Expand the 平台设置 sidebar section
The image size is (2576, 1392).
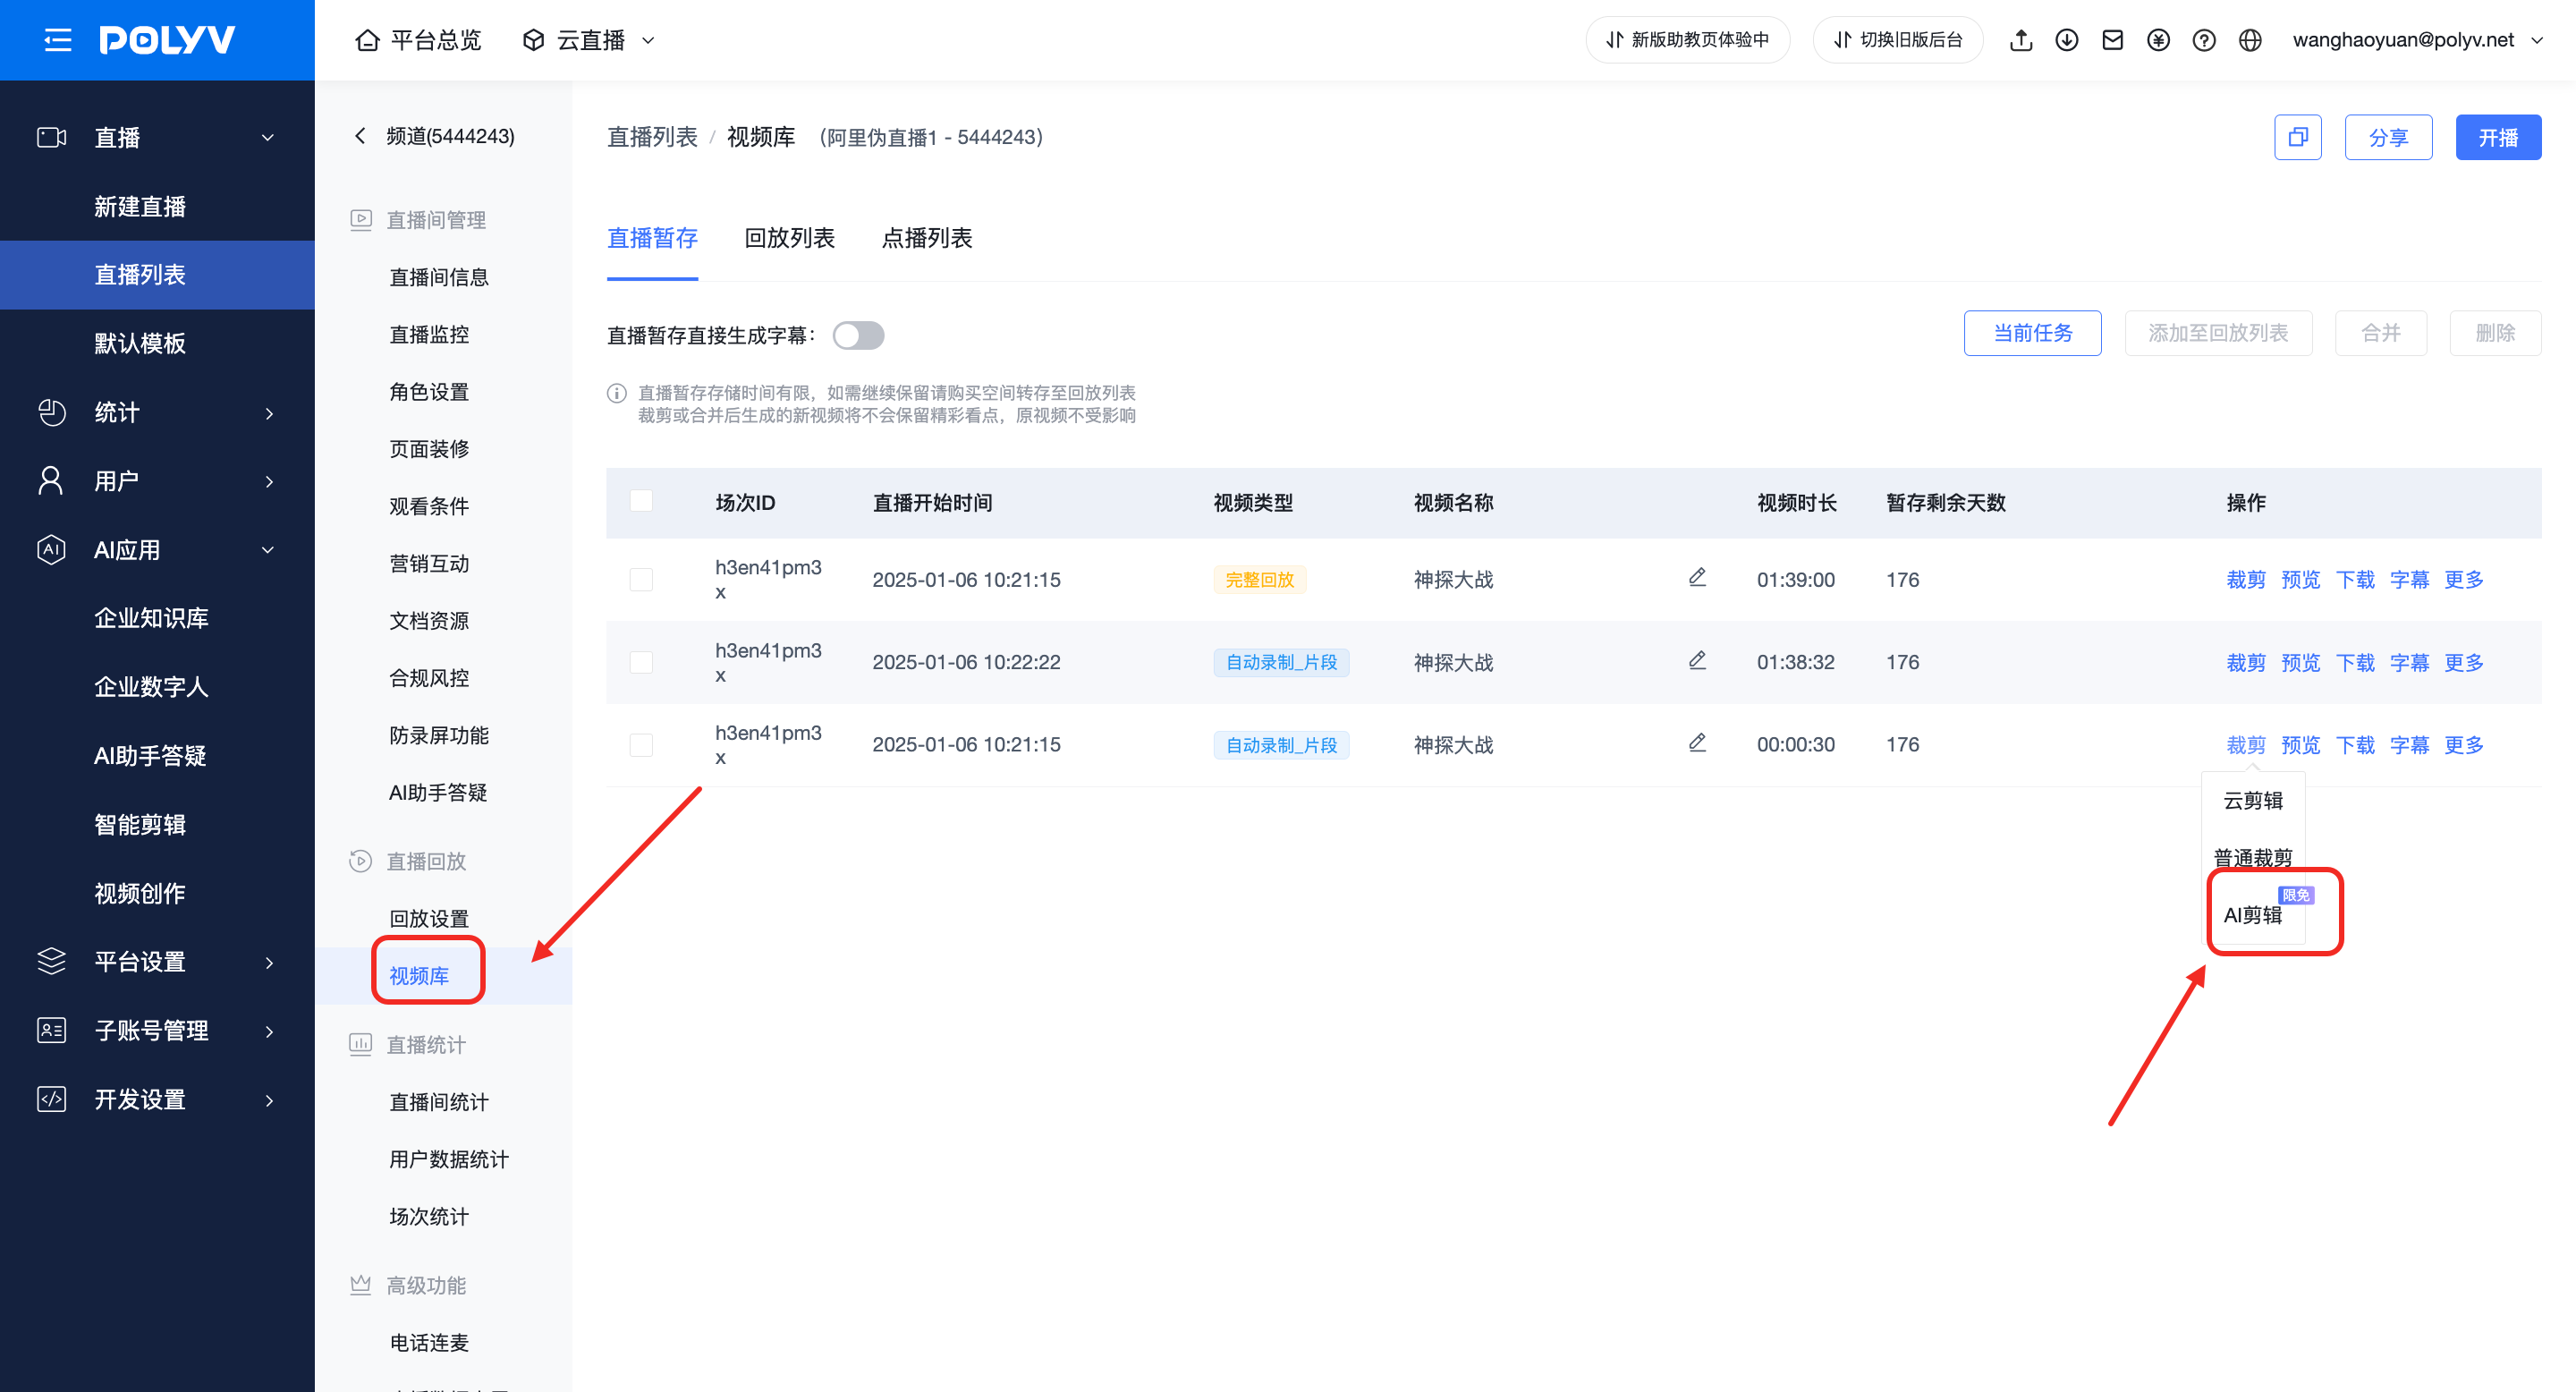pos(157,962)
